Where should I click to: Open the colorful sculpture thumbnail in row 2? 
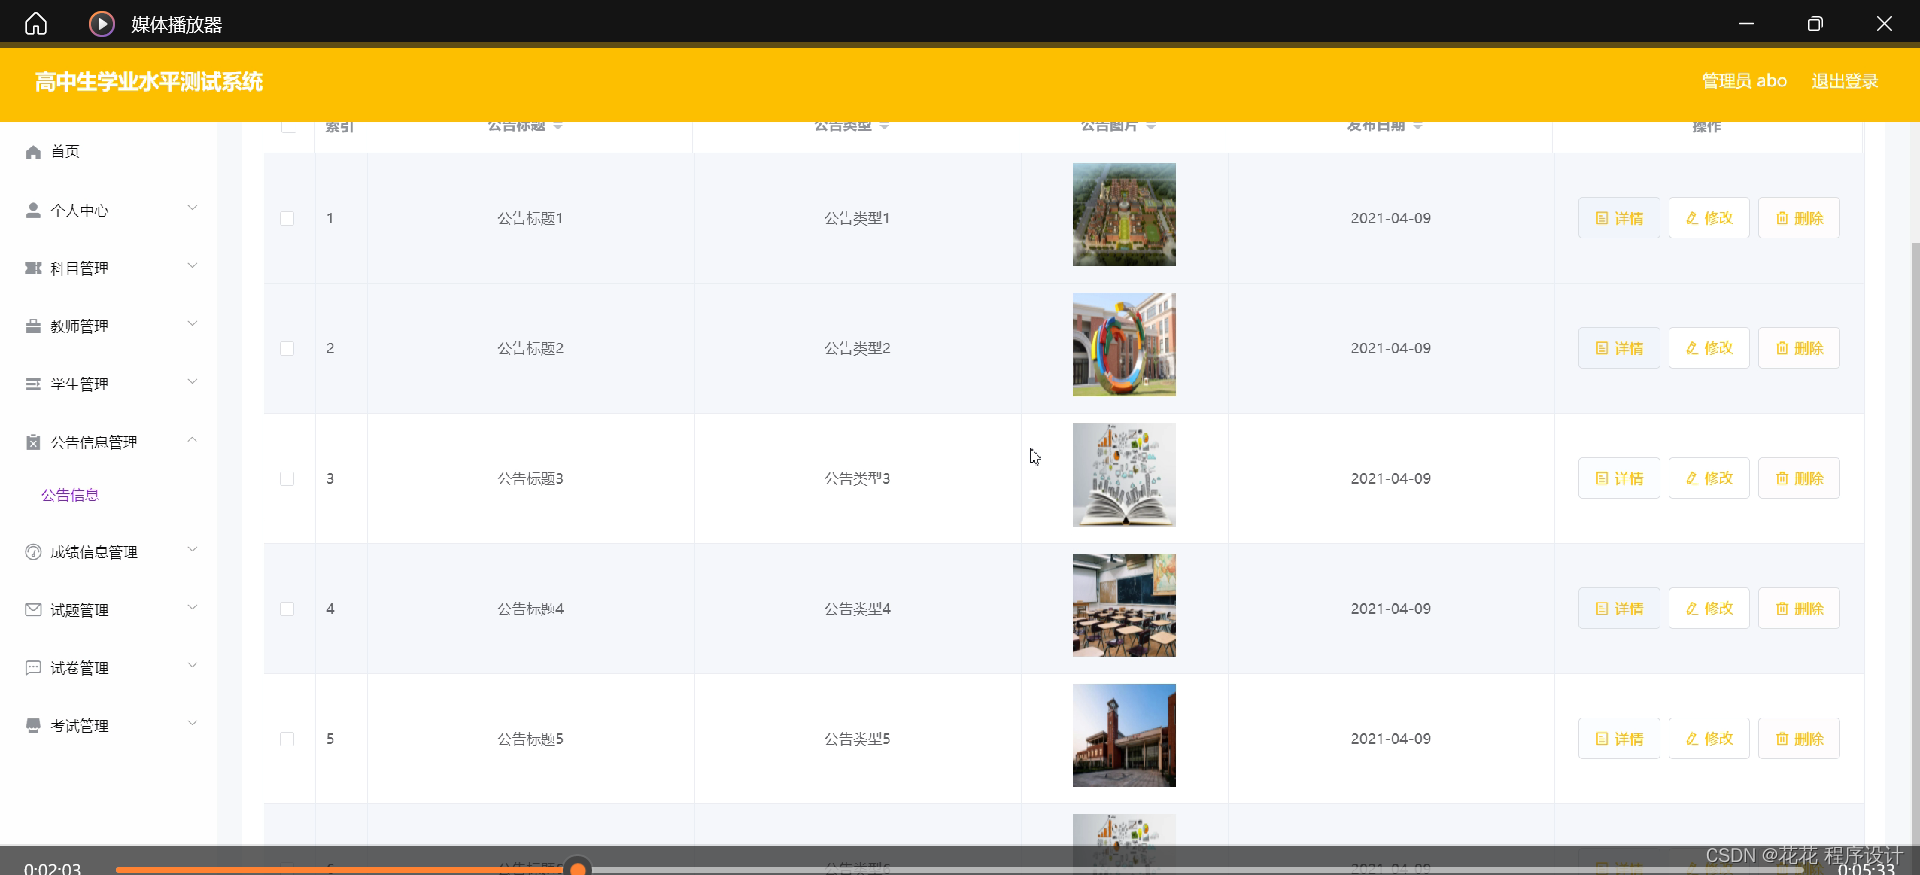1124,344
